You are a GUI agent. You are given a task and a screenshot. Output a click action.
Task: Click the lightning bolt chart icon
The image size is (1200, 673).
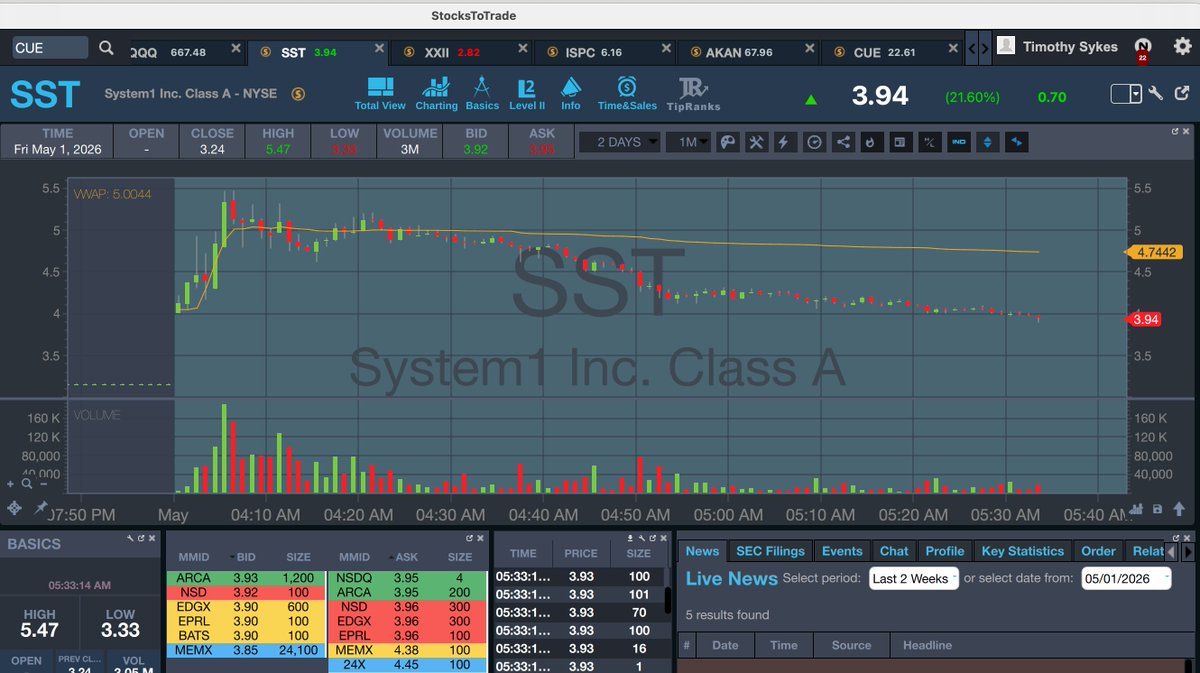coord(784,142)
